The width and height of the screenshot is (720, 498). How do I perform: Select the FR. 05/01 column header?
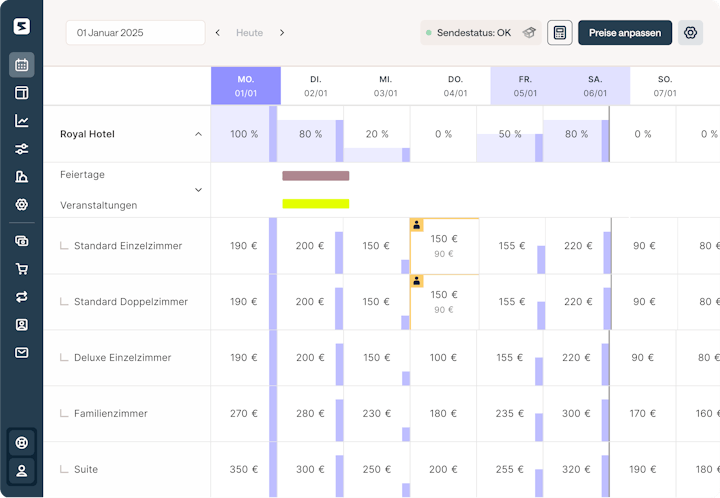pos(525,86)
